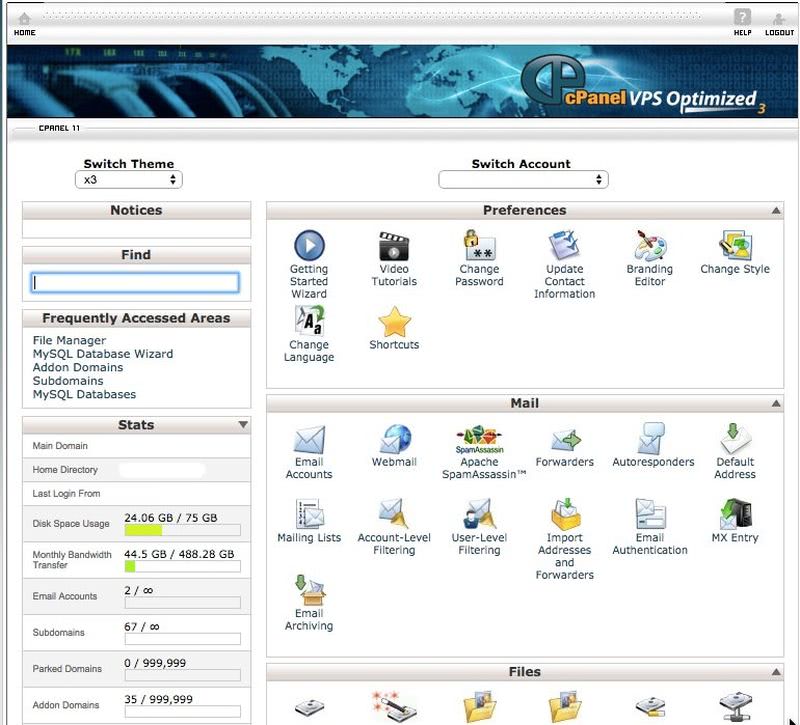
Task: Click the "44.5 GB / 488.28 GB" value
Action: (179, 554)
